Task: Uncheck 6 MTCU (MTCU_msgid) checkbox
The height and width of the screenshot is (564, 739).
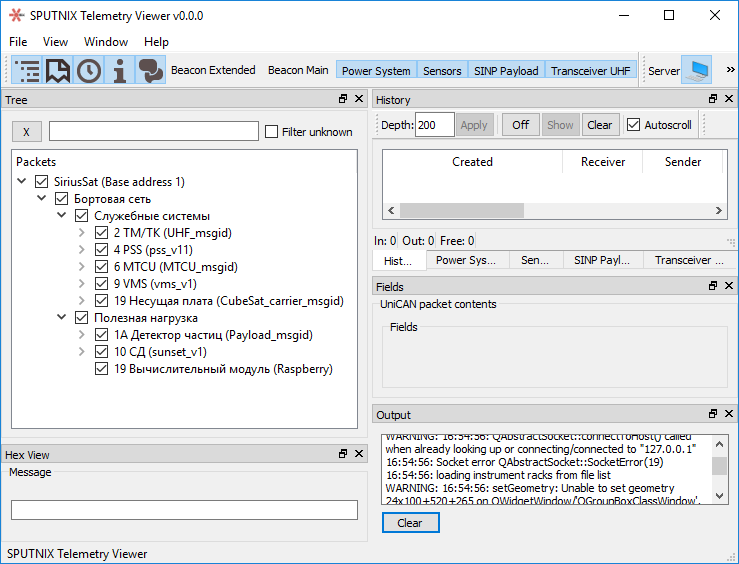Action: click(101, 267)
